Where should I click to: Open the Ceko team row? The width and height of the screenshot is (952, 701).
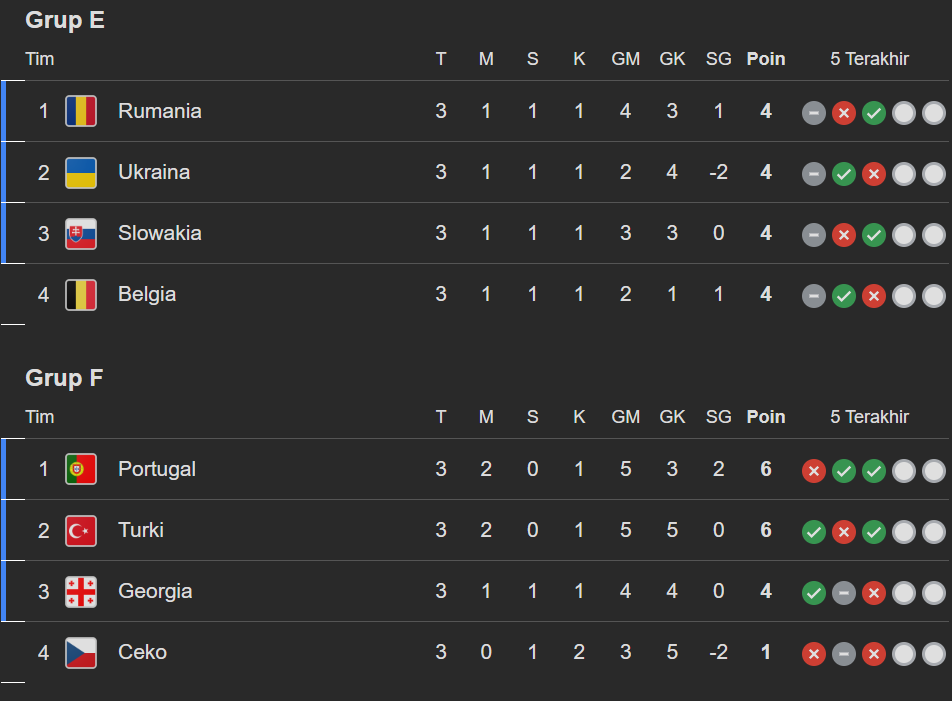tap(142, 652)
